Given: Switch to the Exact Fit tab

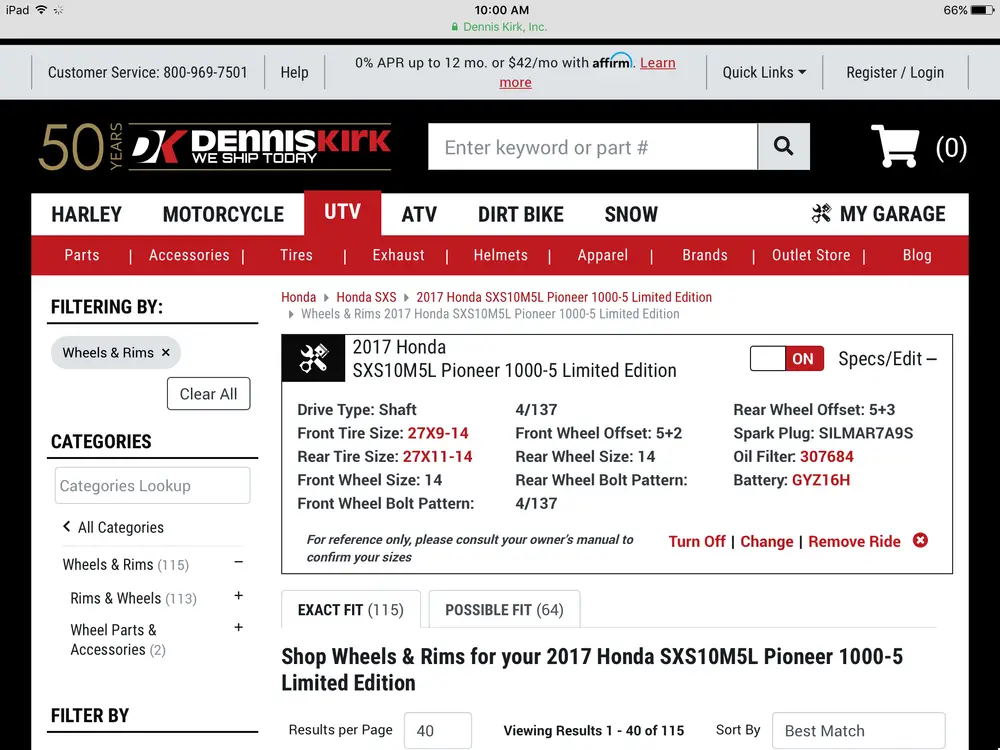Looking at the screenshot, I should coord(351,610).
